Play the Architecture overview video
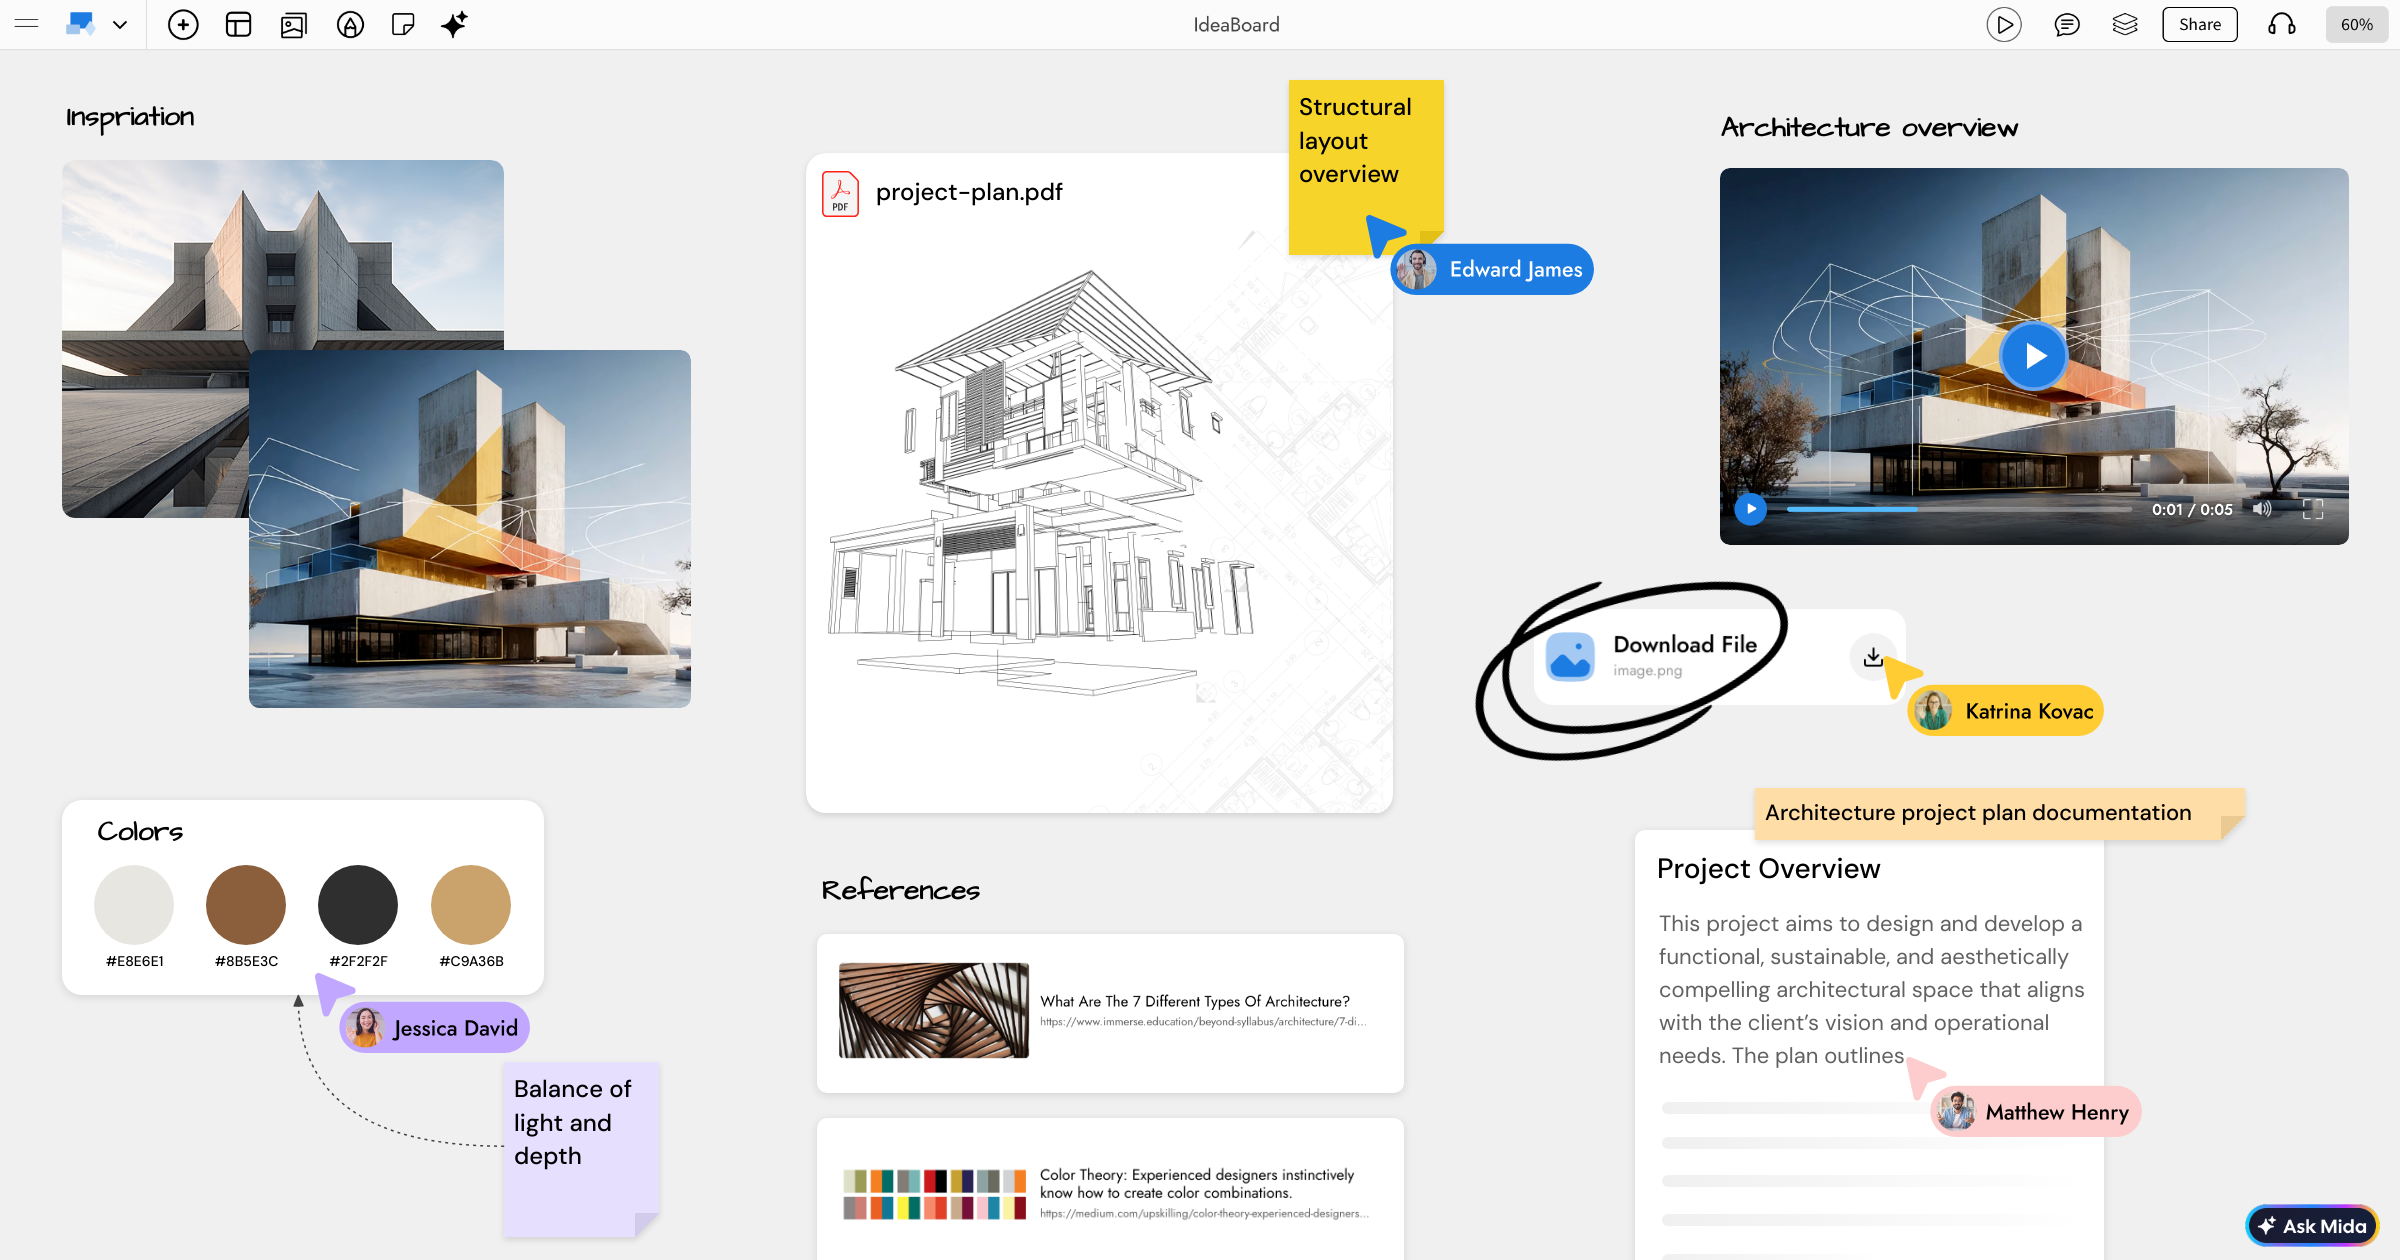The height and width of the screenshot is (1260, 2400). [x=2034, y=355]
